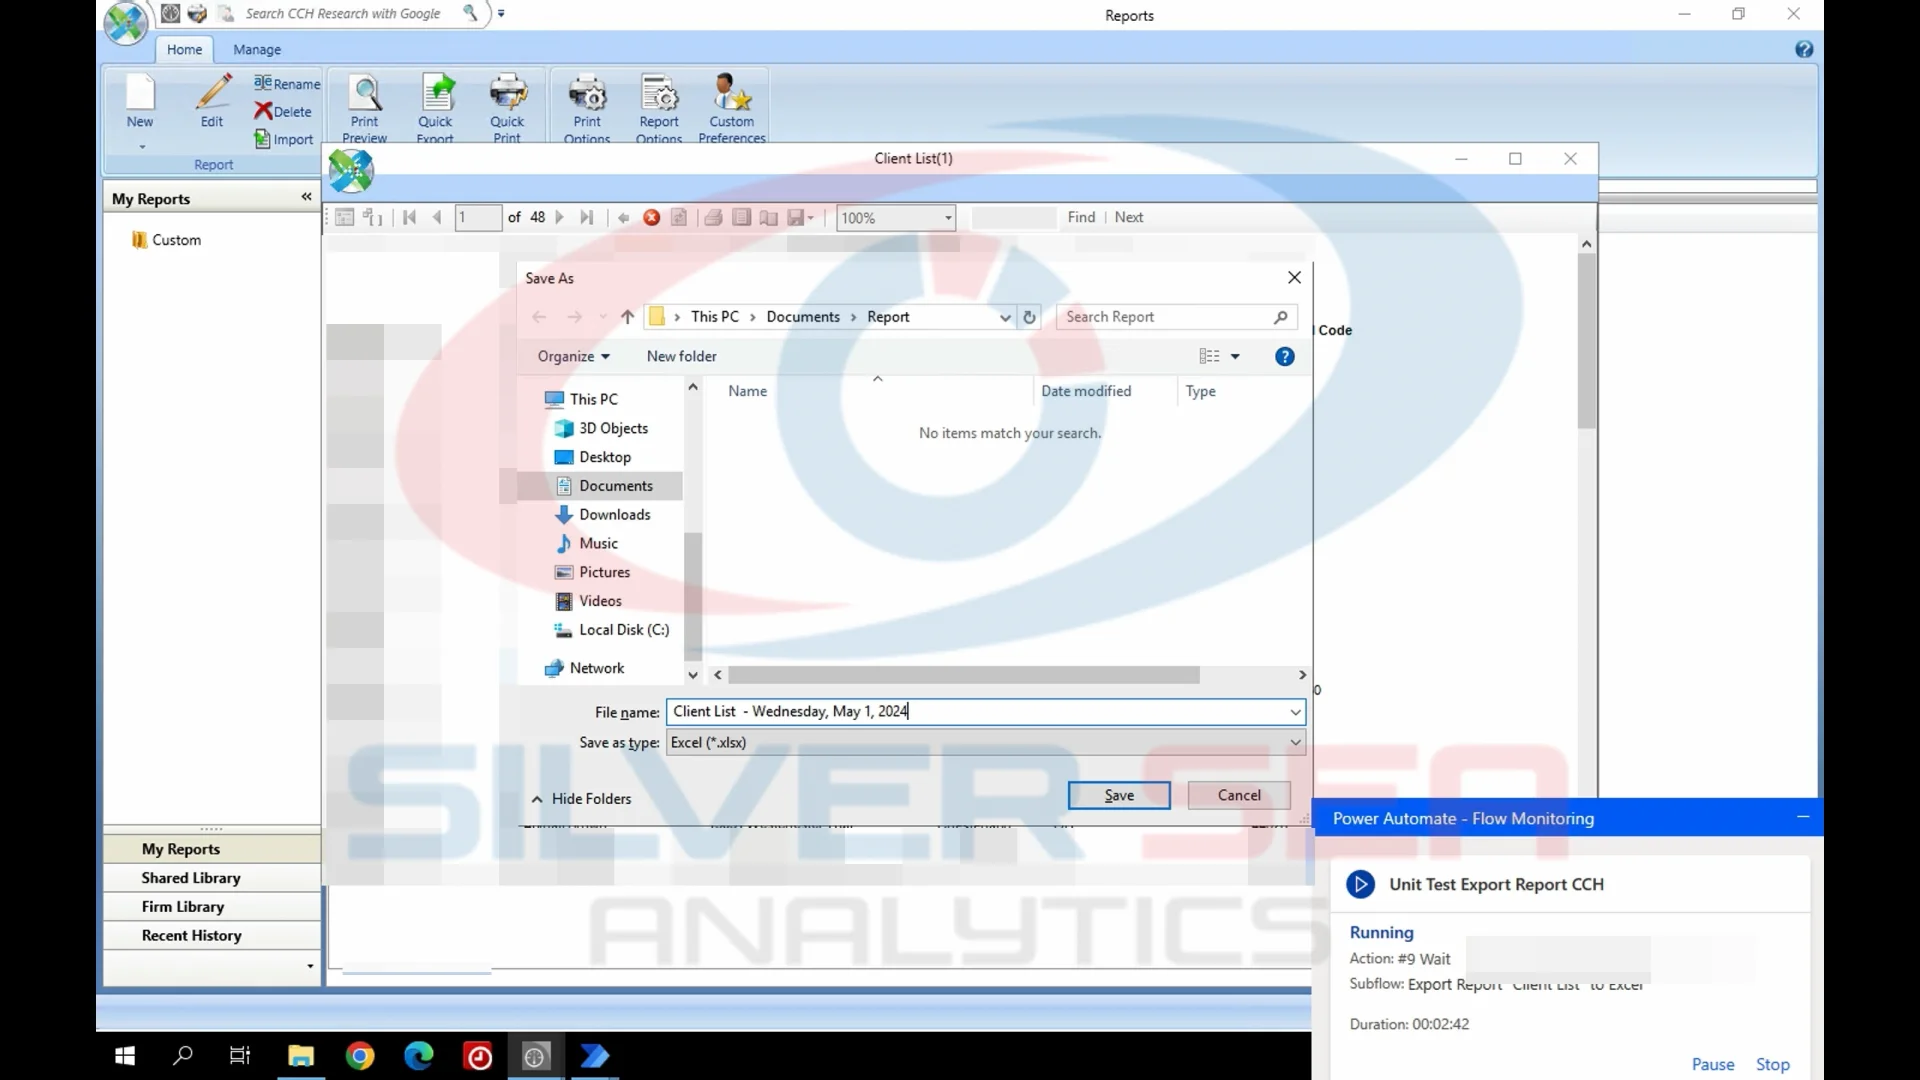The height and width of the screenshot is (1080, 1920).
Task: Open Print Preview from the ribbon
Action: point(364,108)
